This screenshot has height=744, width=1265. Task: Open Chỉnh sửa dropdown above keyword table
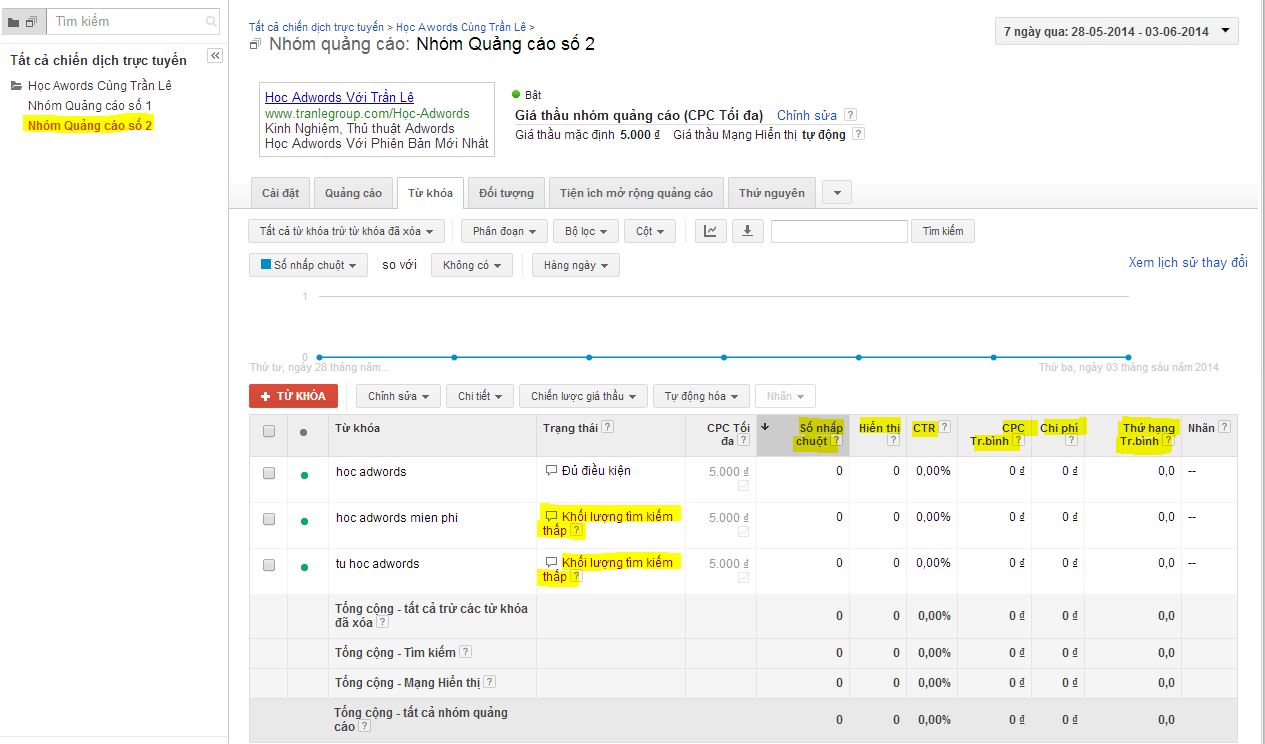(398, 396)
